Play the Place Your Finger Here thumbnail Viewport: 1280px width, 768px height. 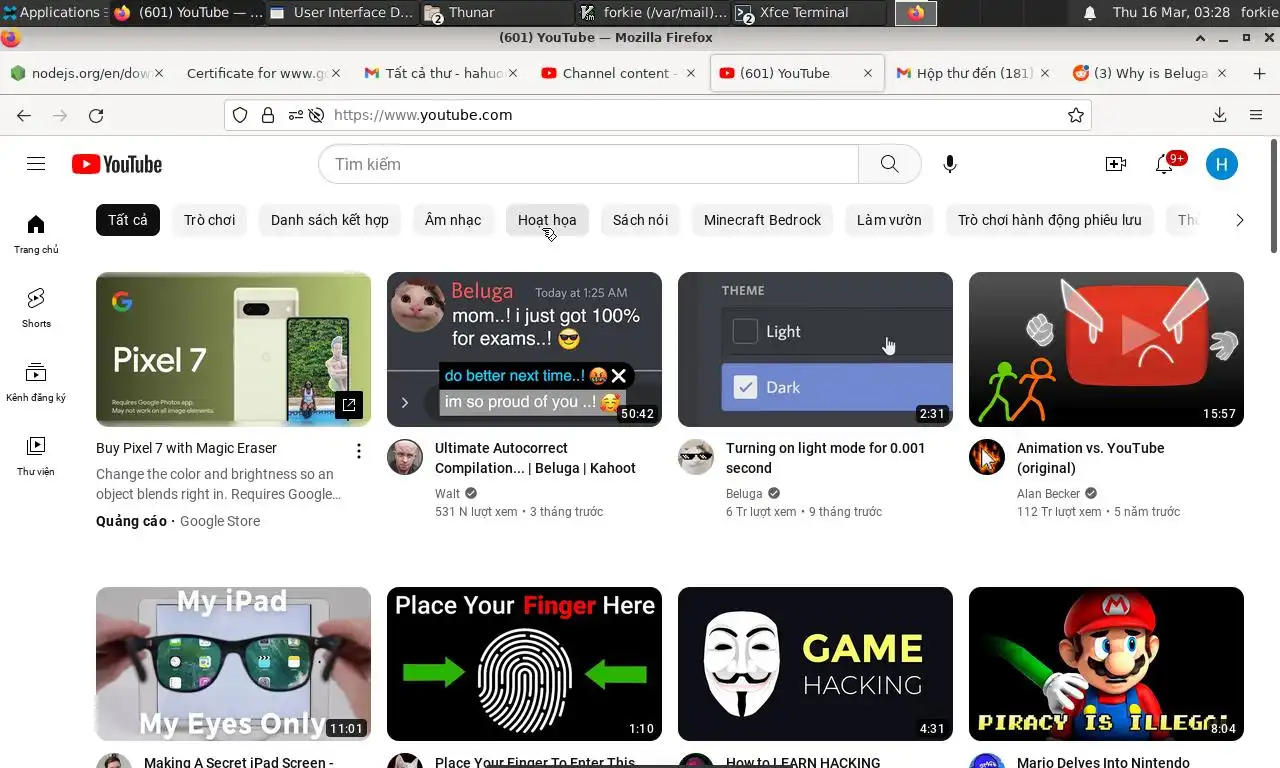[524, 664]
